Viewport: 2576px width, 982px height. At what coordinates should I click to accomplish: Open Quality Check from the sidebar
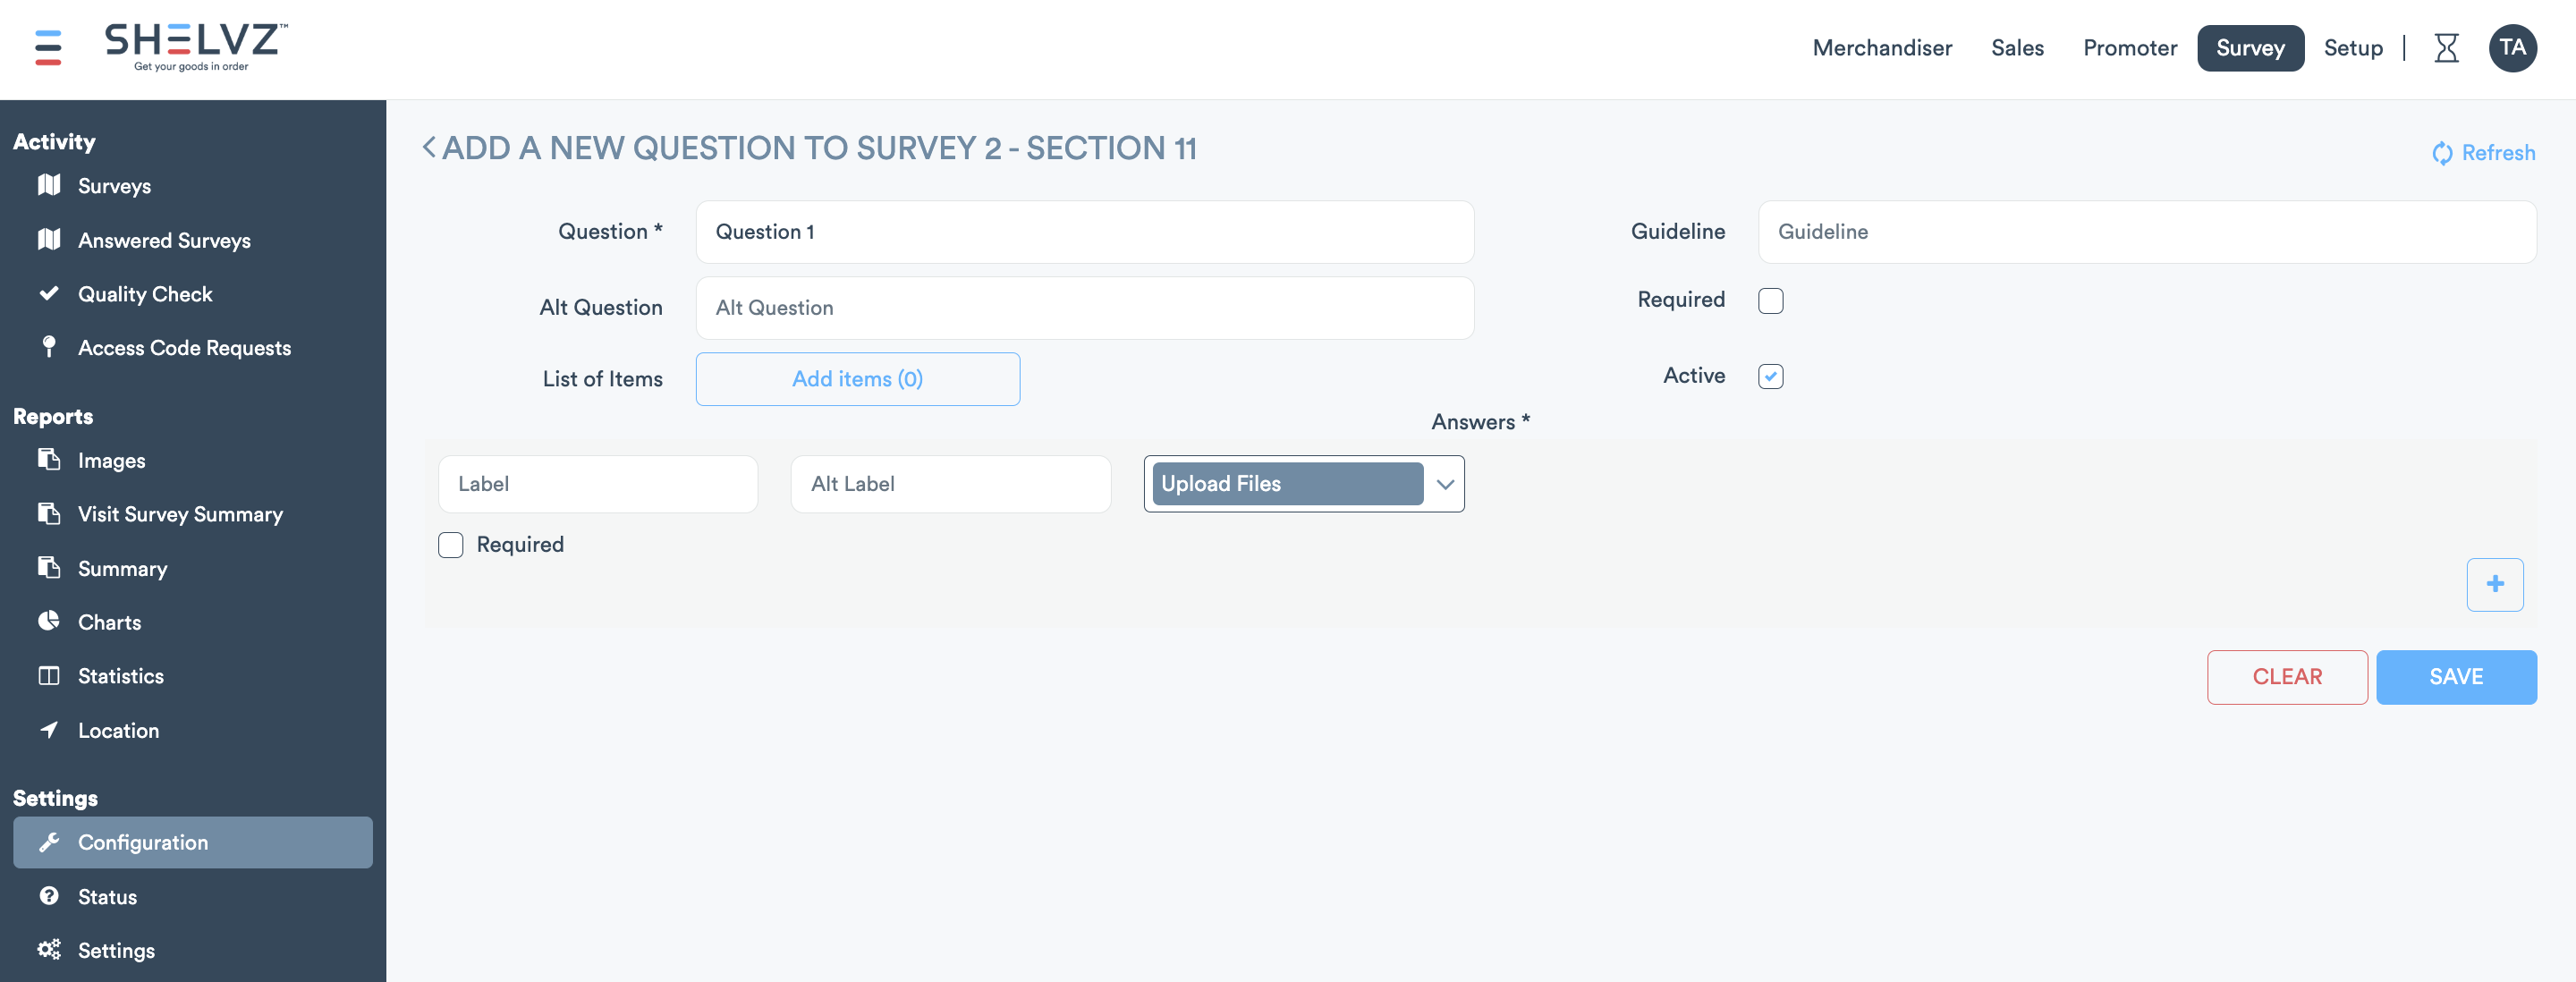pyautogui.click(x=48, y=294)
